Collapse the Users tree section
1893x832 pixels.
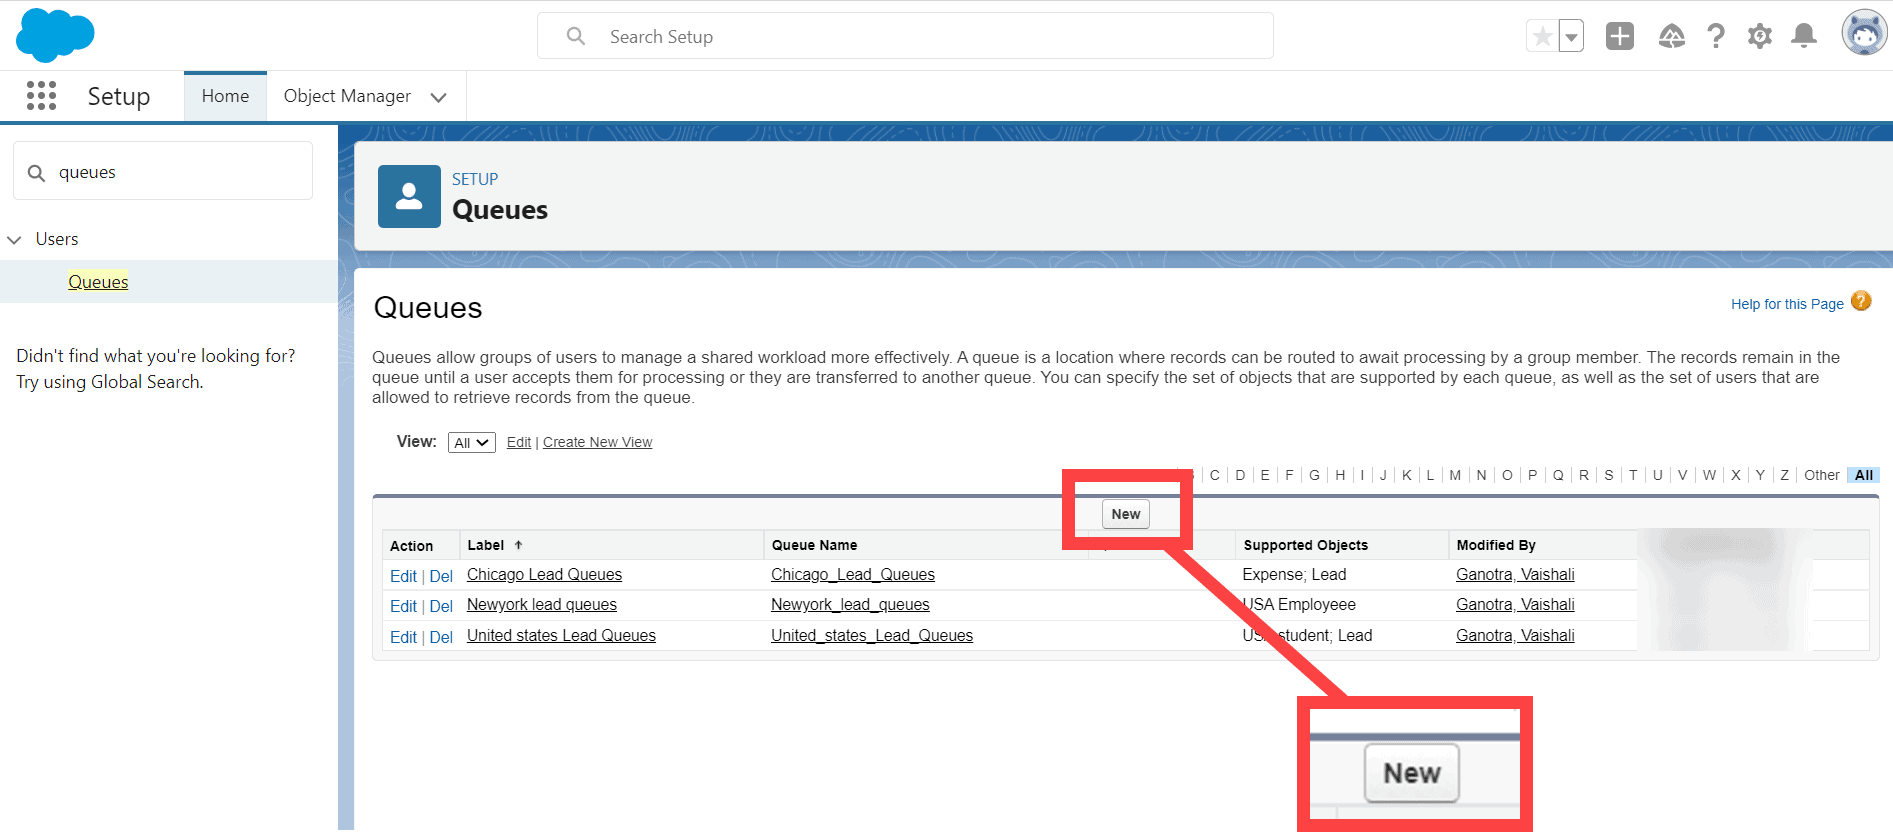point(14,239)
